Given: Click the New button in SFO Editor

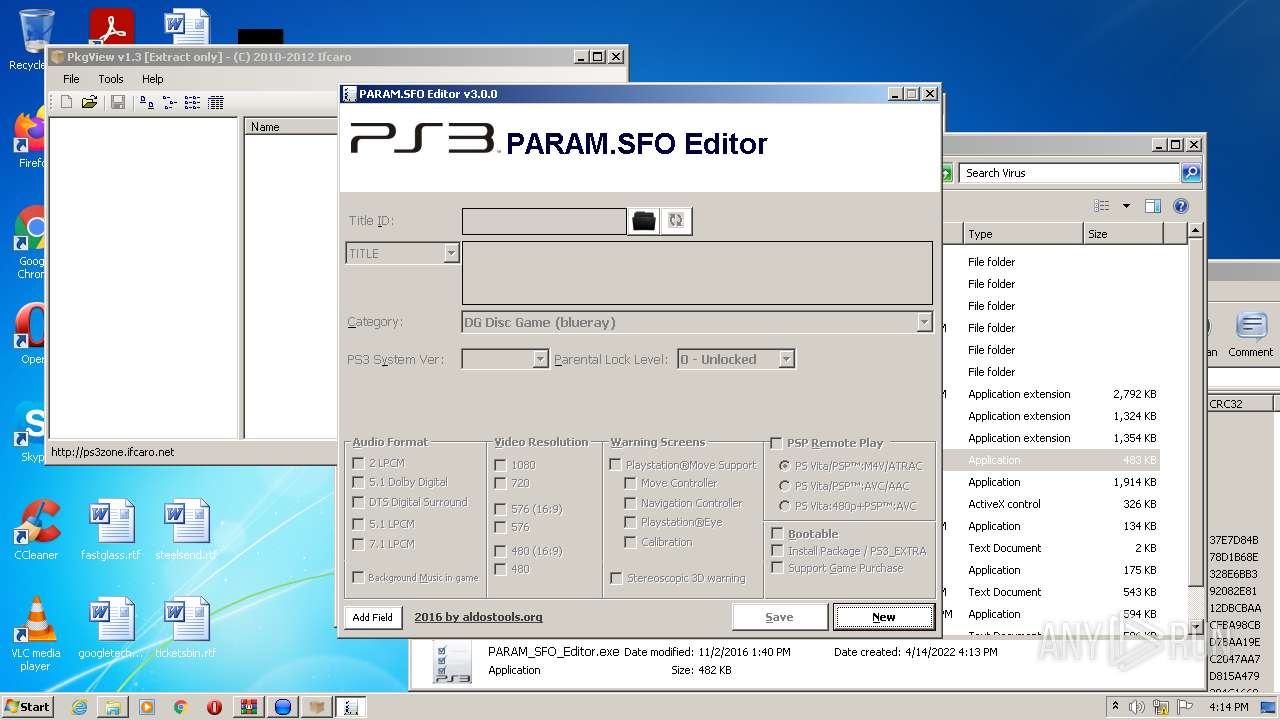Looking at the screenshot, I should tap(883, 617).
